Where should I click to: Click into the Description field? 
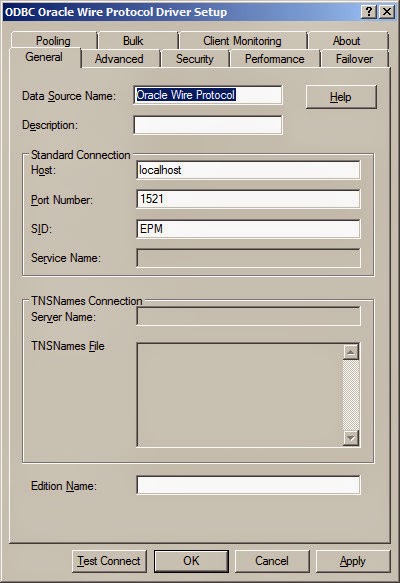click(x=208, y=125)
